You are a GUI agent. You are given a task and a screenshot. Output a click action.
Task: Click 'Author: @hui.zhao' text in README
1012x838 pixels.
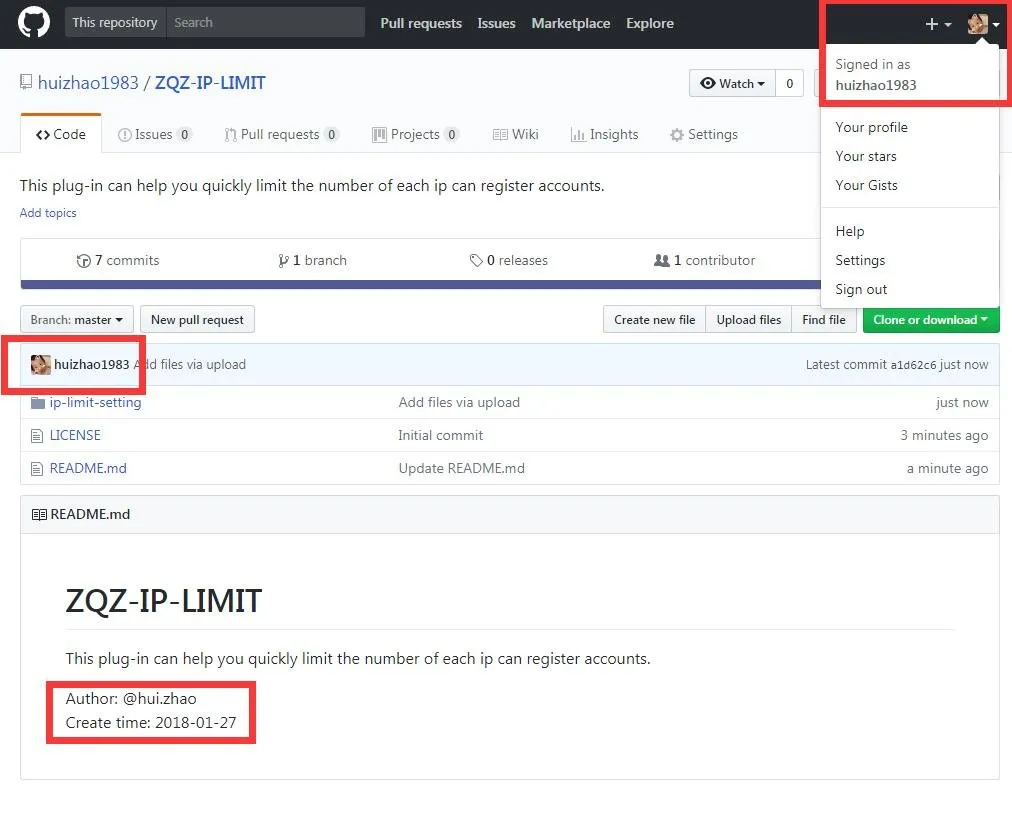click(x=131, y=699)
